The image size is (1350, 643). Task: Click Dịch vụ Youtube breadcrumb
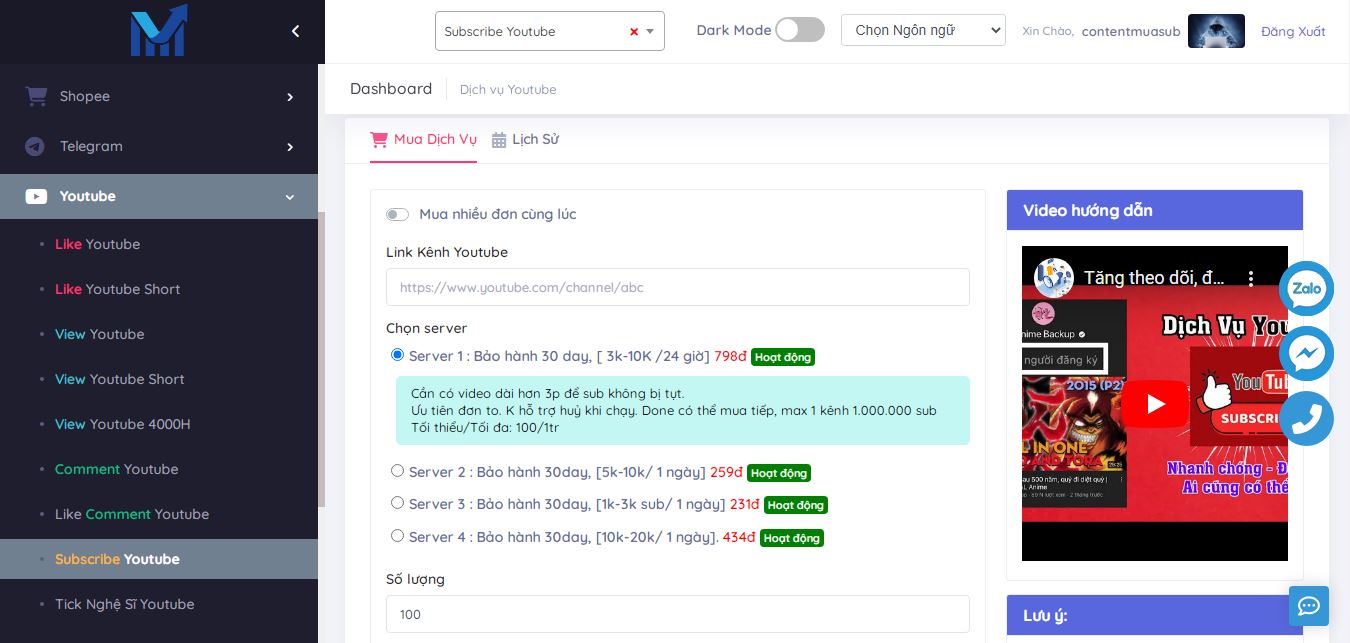click(x=508, y=89)
